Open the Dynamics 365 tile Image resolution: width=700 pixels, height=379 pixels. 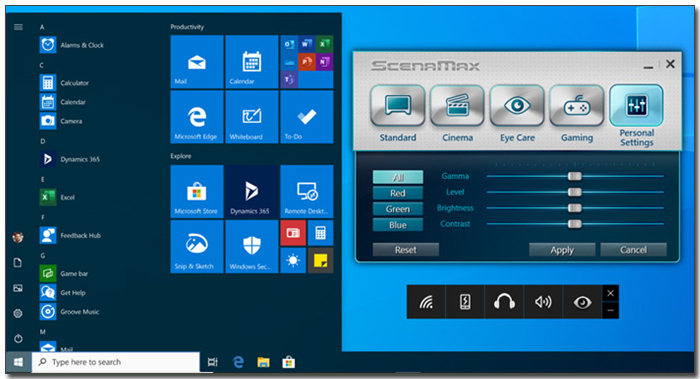pos(252,191)
